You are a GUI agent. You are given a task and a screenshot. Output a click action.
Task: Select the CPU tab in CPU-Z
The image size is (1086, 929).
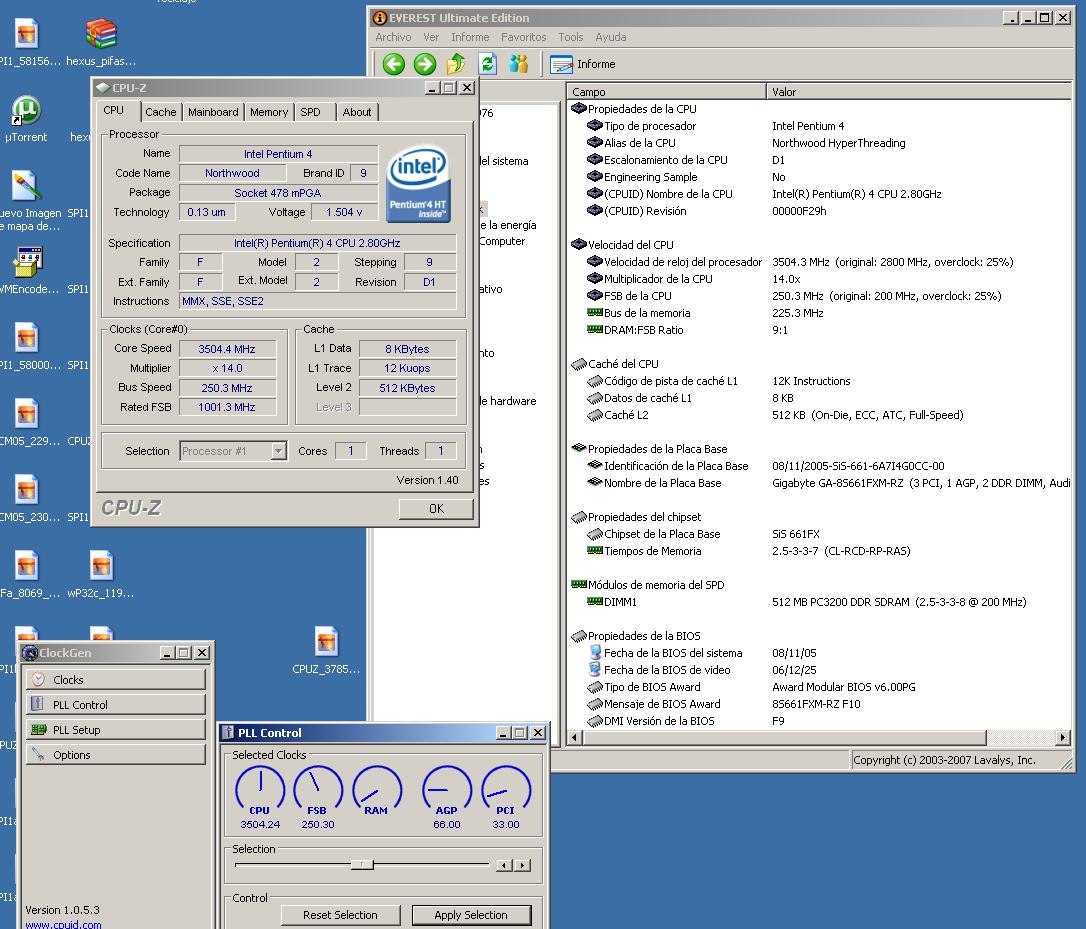(114, 111)
